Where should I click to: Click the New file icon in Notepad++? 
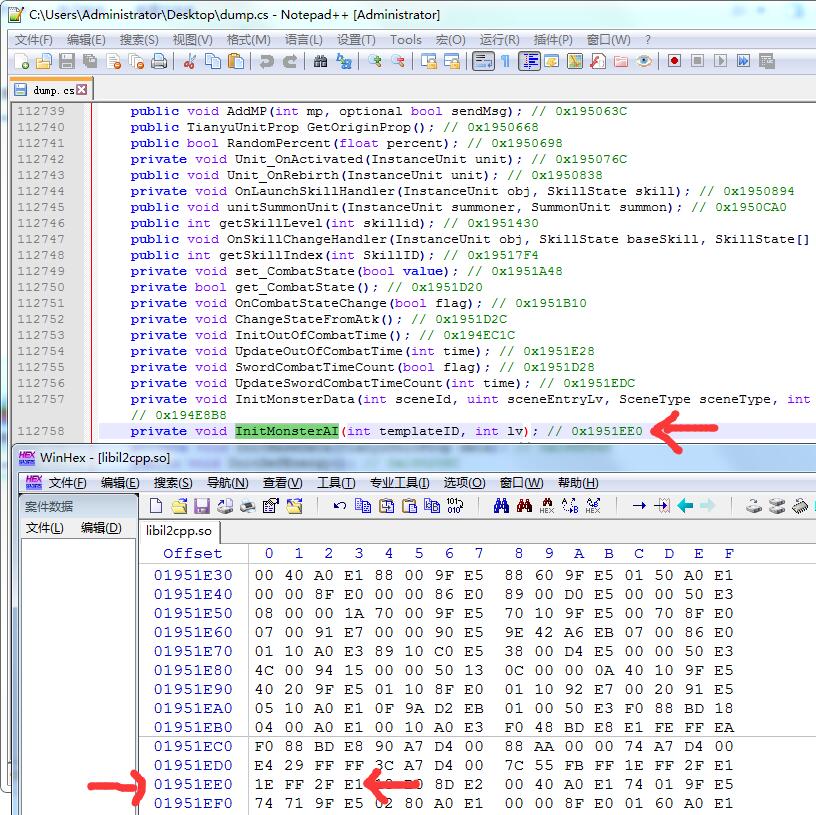point(21,61)
